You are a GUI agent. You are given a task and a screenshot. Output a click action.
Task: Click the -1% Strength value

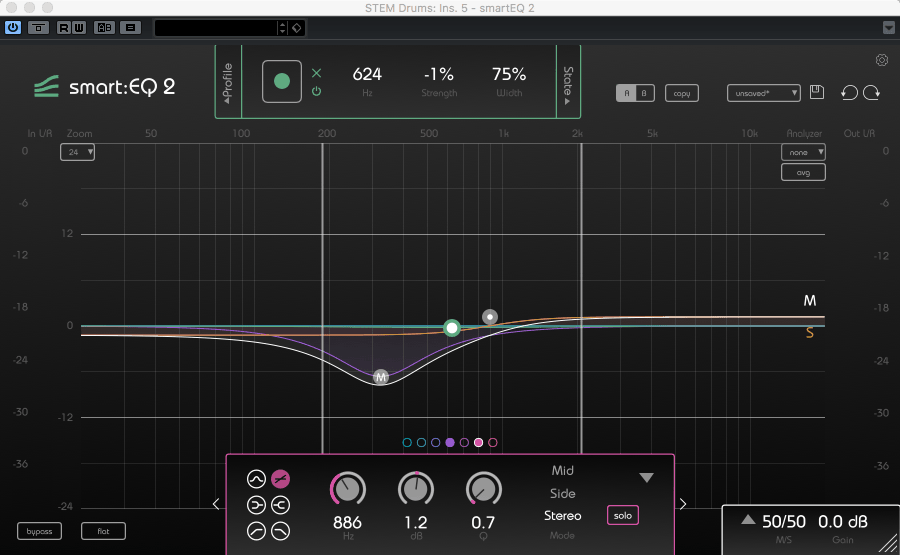(x=439, y=74)
